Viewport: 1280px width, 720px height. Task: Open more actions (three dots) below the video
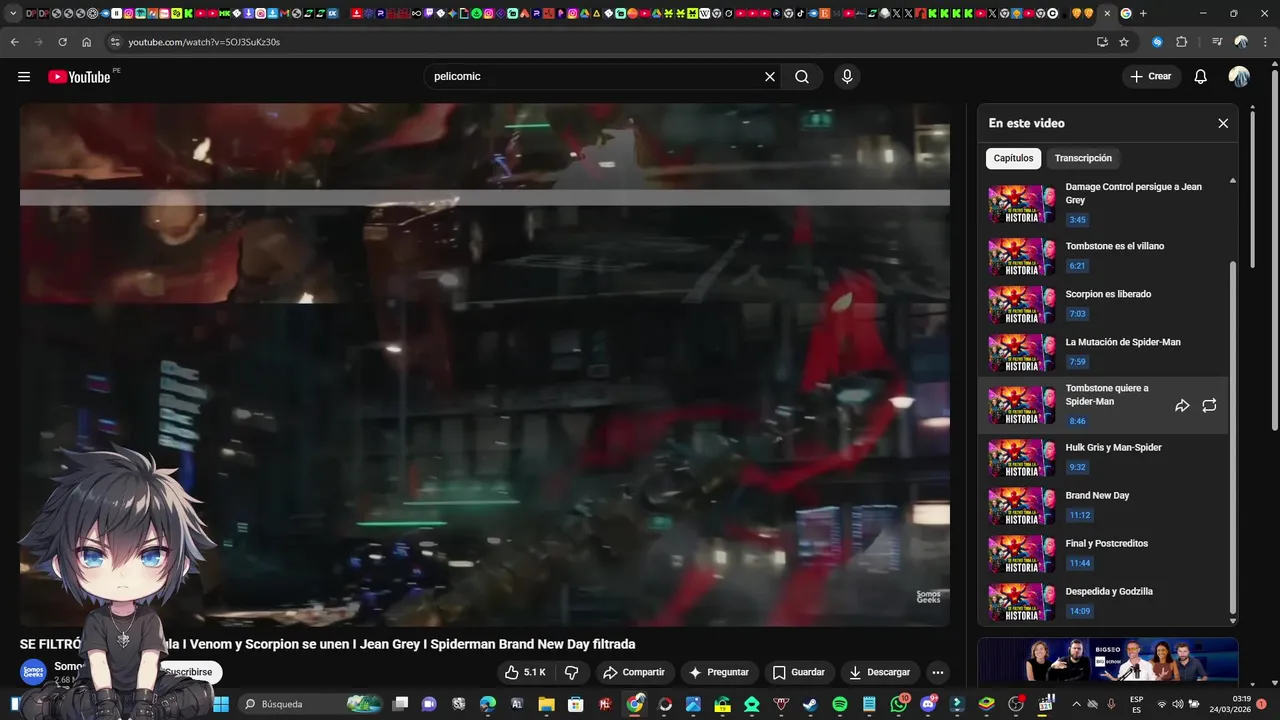pyautogui.click(x=937, y=672)
